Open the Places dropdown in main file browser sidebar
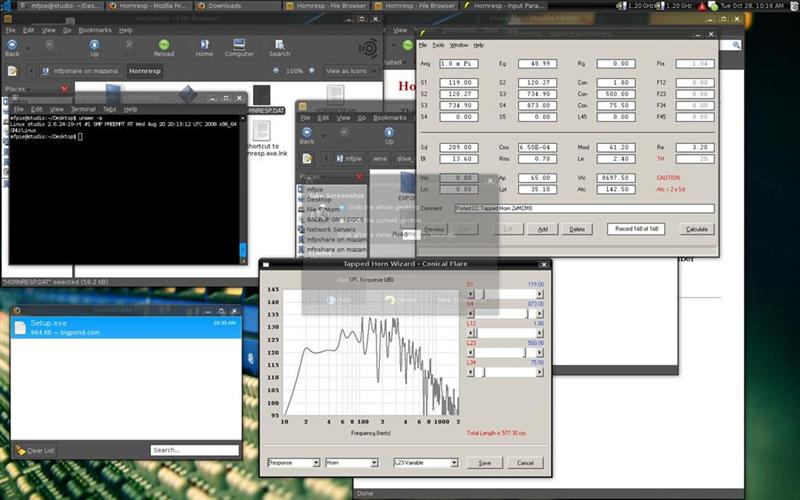The width and height of the screenshot is (800, 500). [x=18, y=89]
